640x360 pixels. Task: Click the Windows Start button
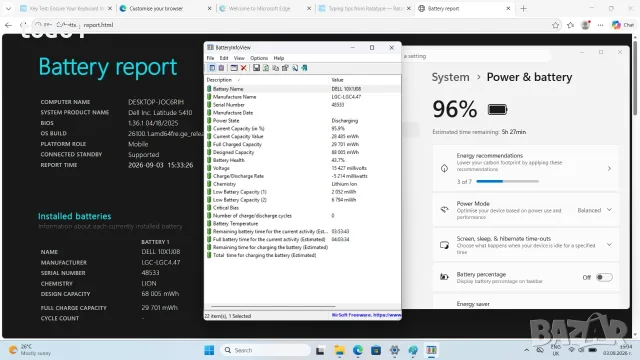pos(209,350)
